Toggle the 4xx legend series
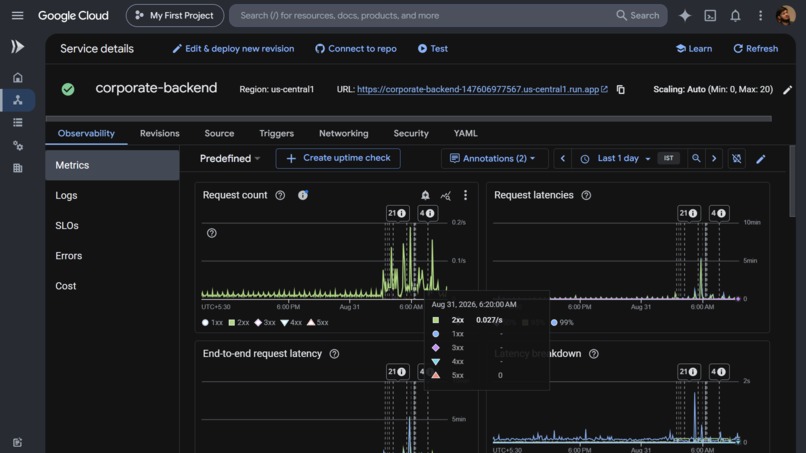 pyautogui.click(x=291, y=322)
